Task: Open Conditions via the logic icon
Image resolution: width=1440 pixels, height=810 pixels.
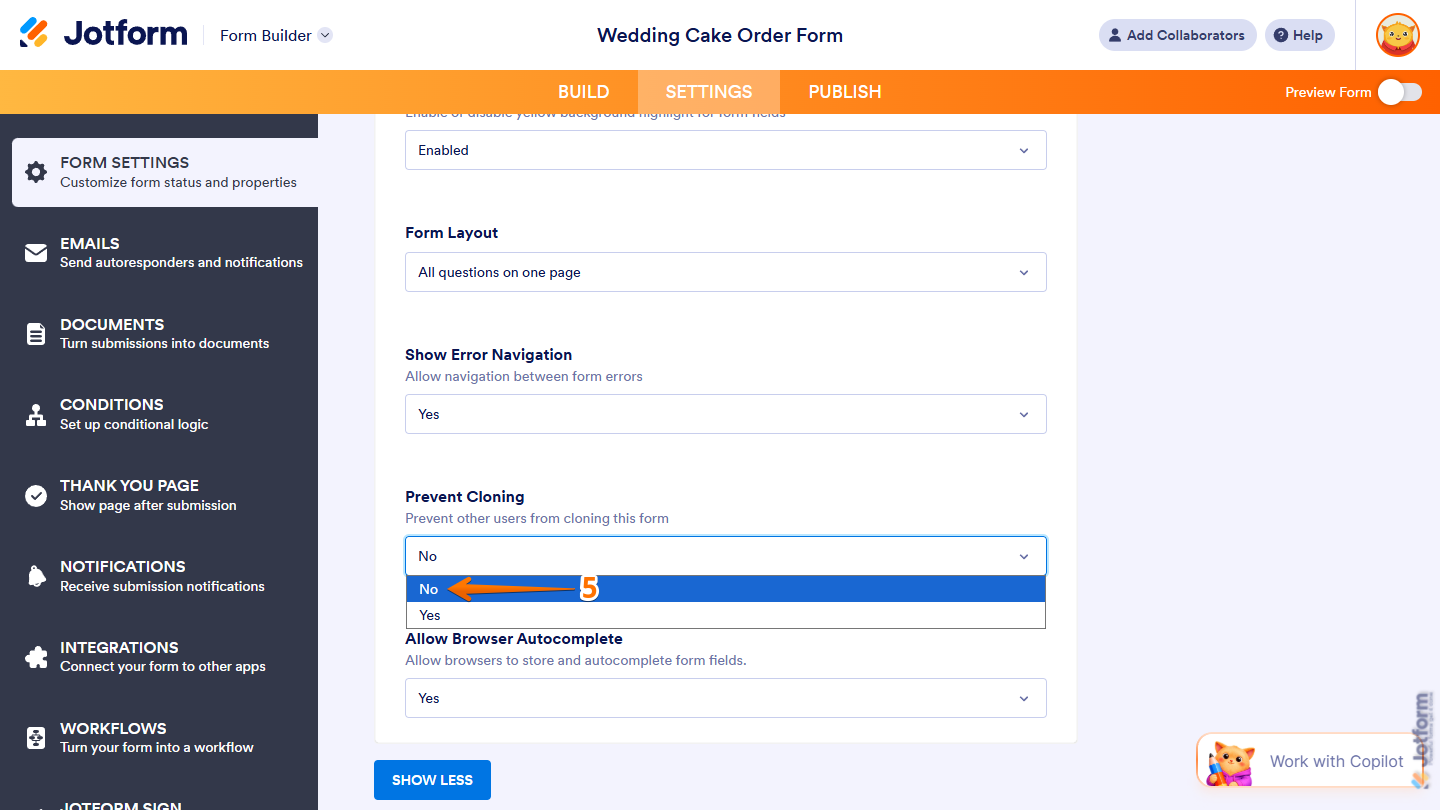Action: (36, 413)
